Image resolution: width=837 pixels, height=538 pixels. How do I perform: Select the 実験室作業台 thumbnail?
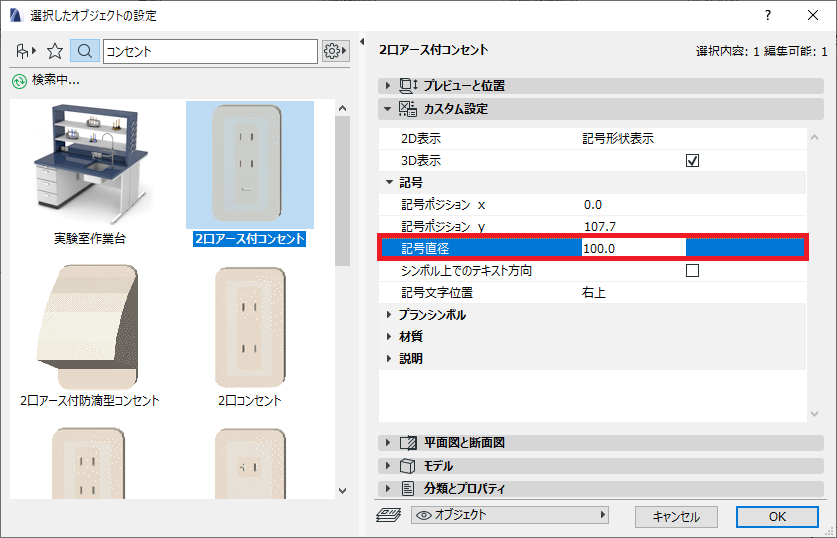point(90,164)
